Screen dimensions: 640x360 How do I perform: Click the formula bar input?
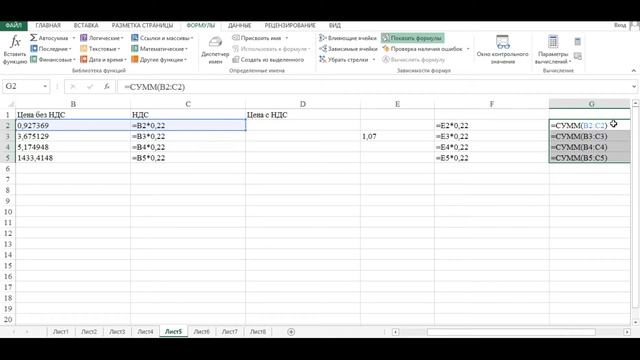tap(373, 87)
